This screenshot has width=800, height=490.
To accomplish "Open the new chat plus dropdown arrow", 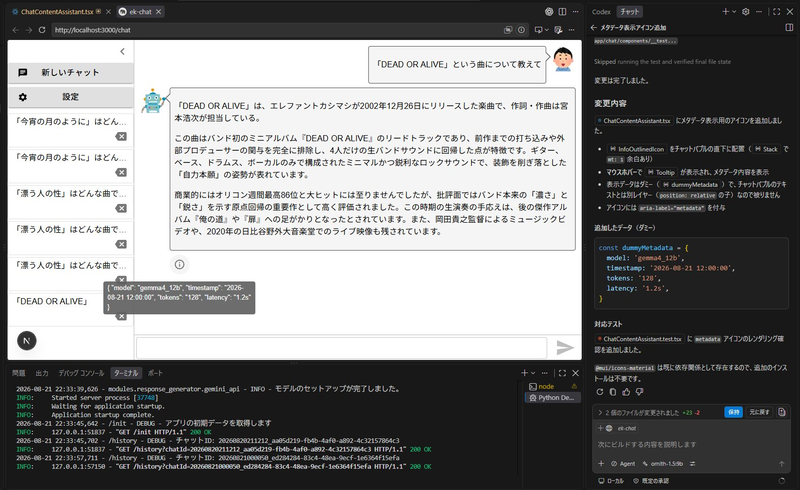I will click(734, 12).
